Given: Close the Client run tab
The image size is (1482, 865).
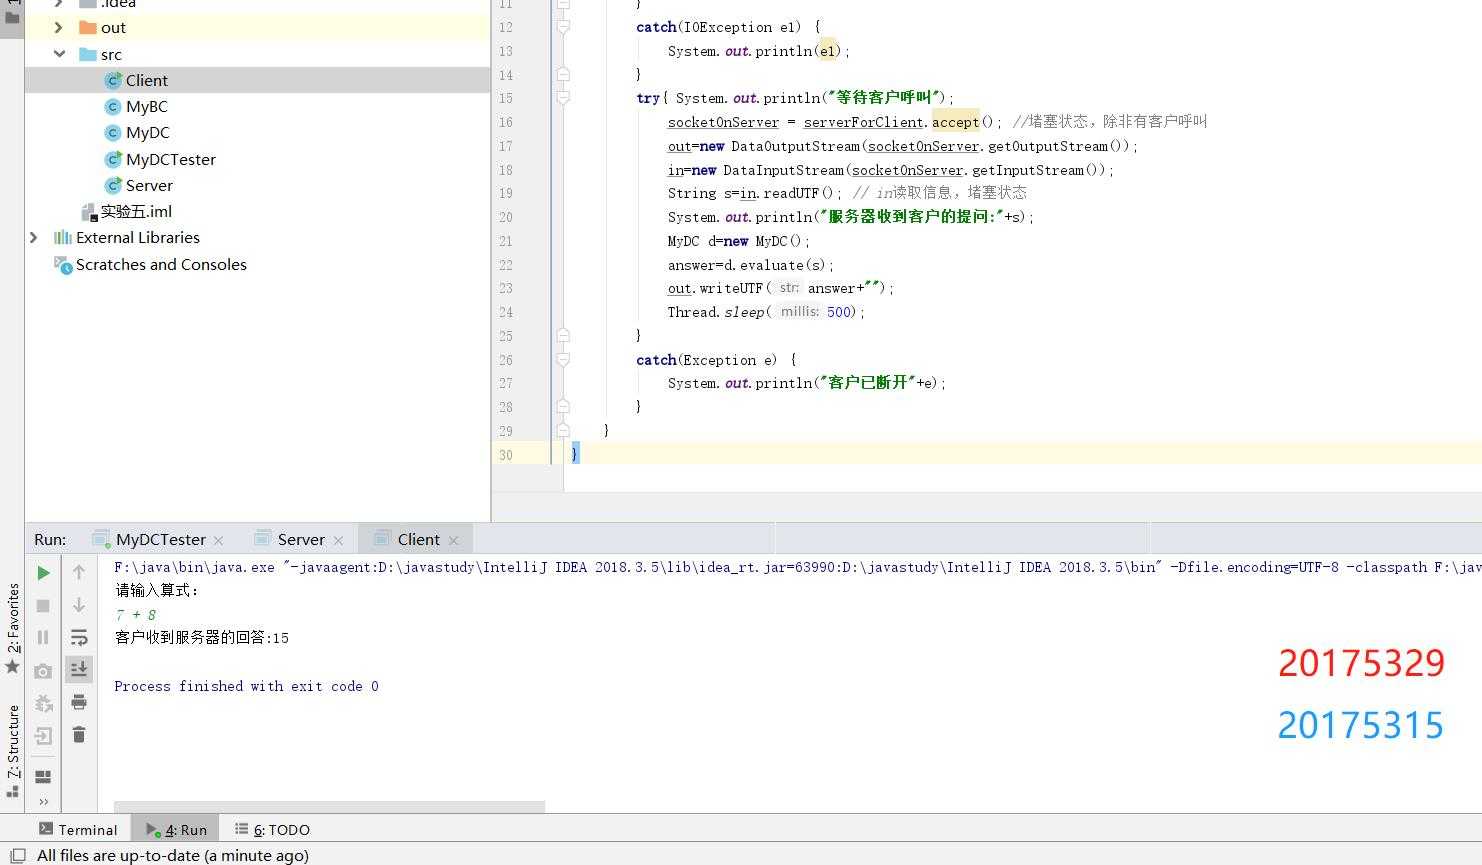Looking at the screenshot, I should (x=453, y=540).
